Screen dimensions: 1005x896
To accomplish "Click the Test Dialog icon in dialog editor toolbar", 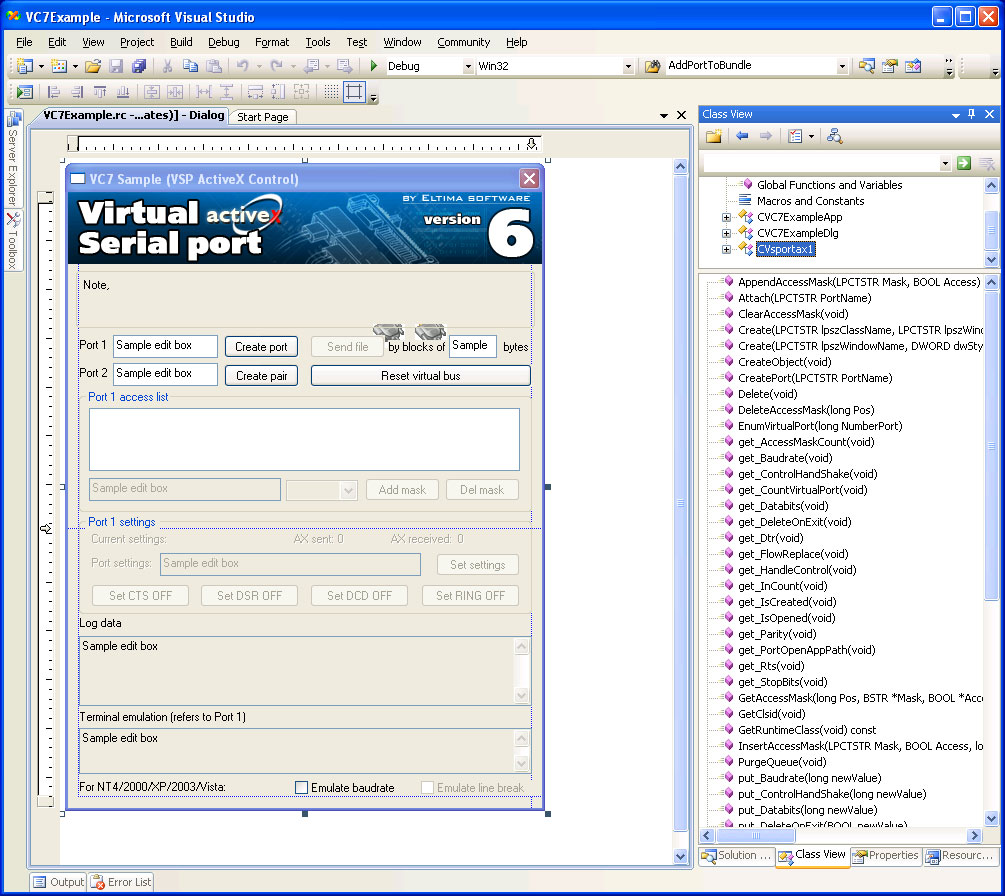I will [x=25, y=92].
